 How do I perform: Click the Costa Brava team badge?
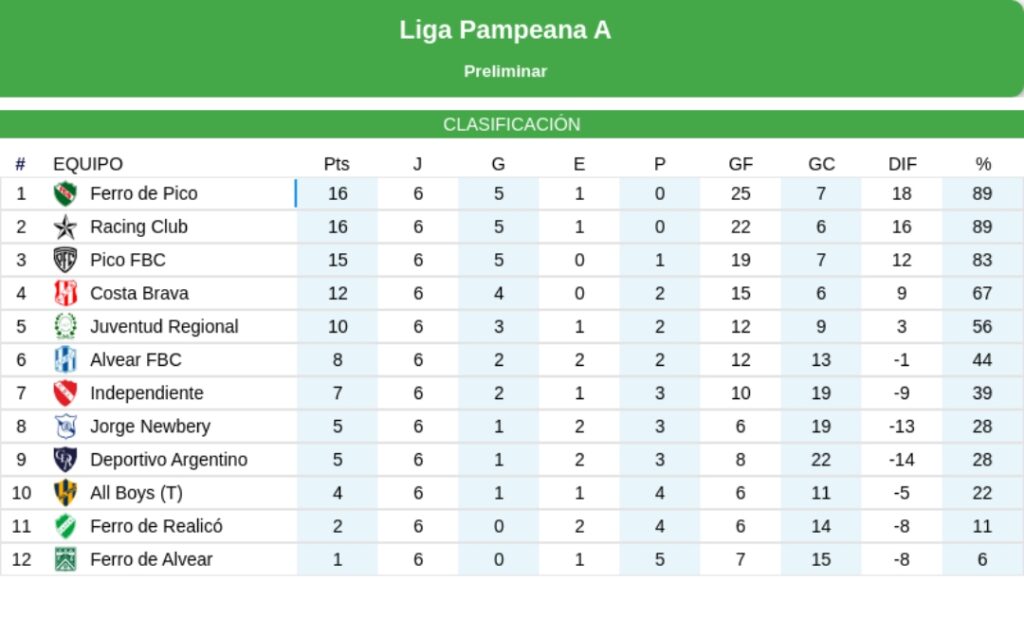tap(65, 293)
